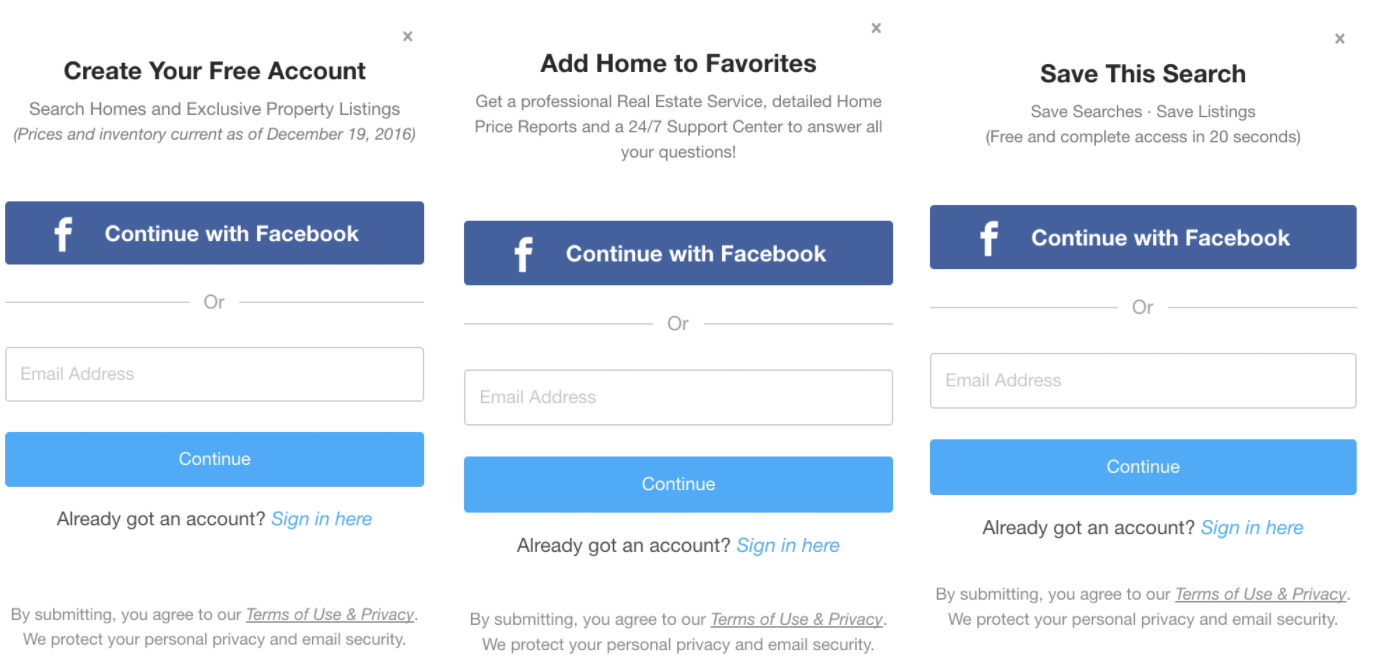
Task: Click Sign in here in Save This Search
Action: [1252, 528]
